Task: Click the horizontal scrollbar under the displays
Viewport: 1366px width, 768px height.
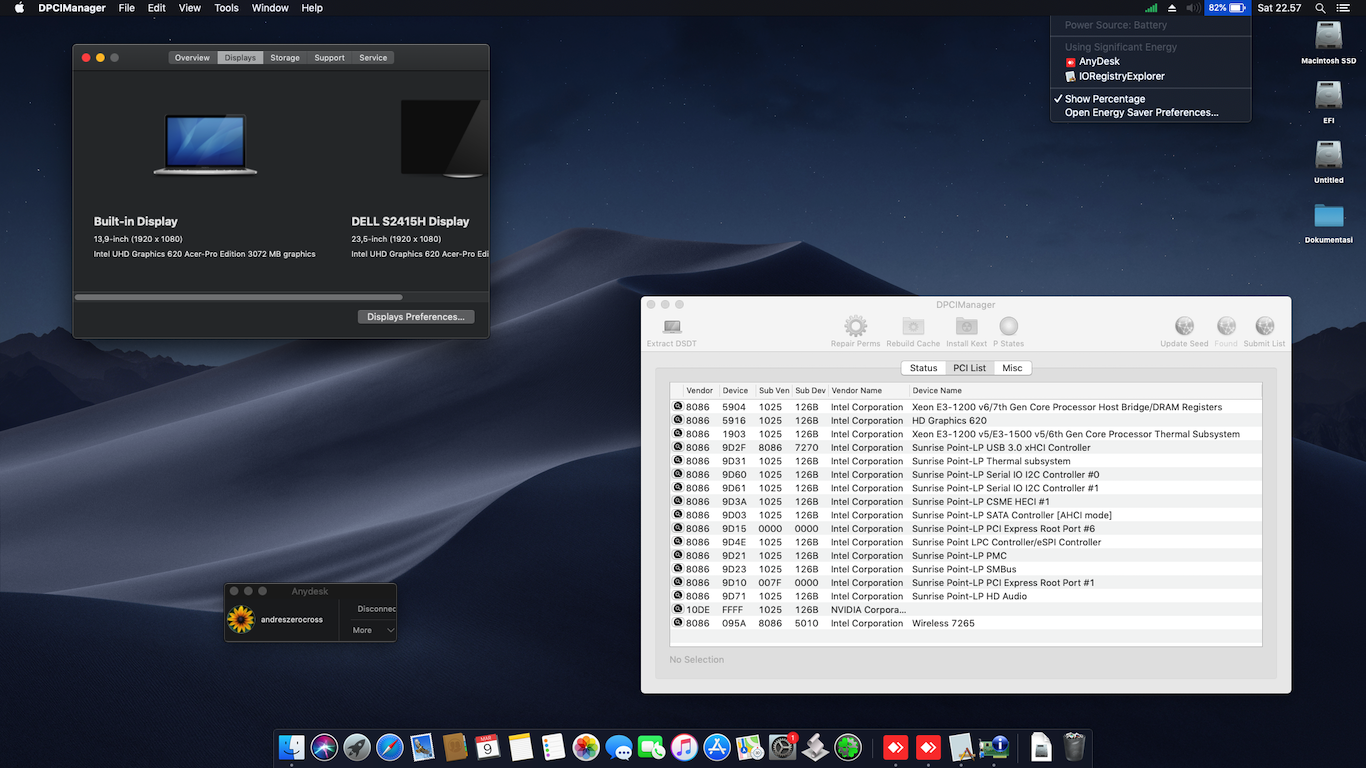Action: 238,297
